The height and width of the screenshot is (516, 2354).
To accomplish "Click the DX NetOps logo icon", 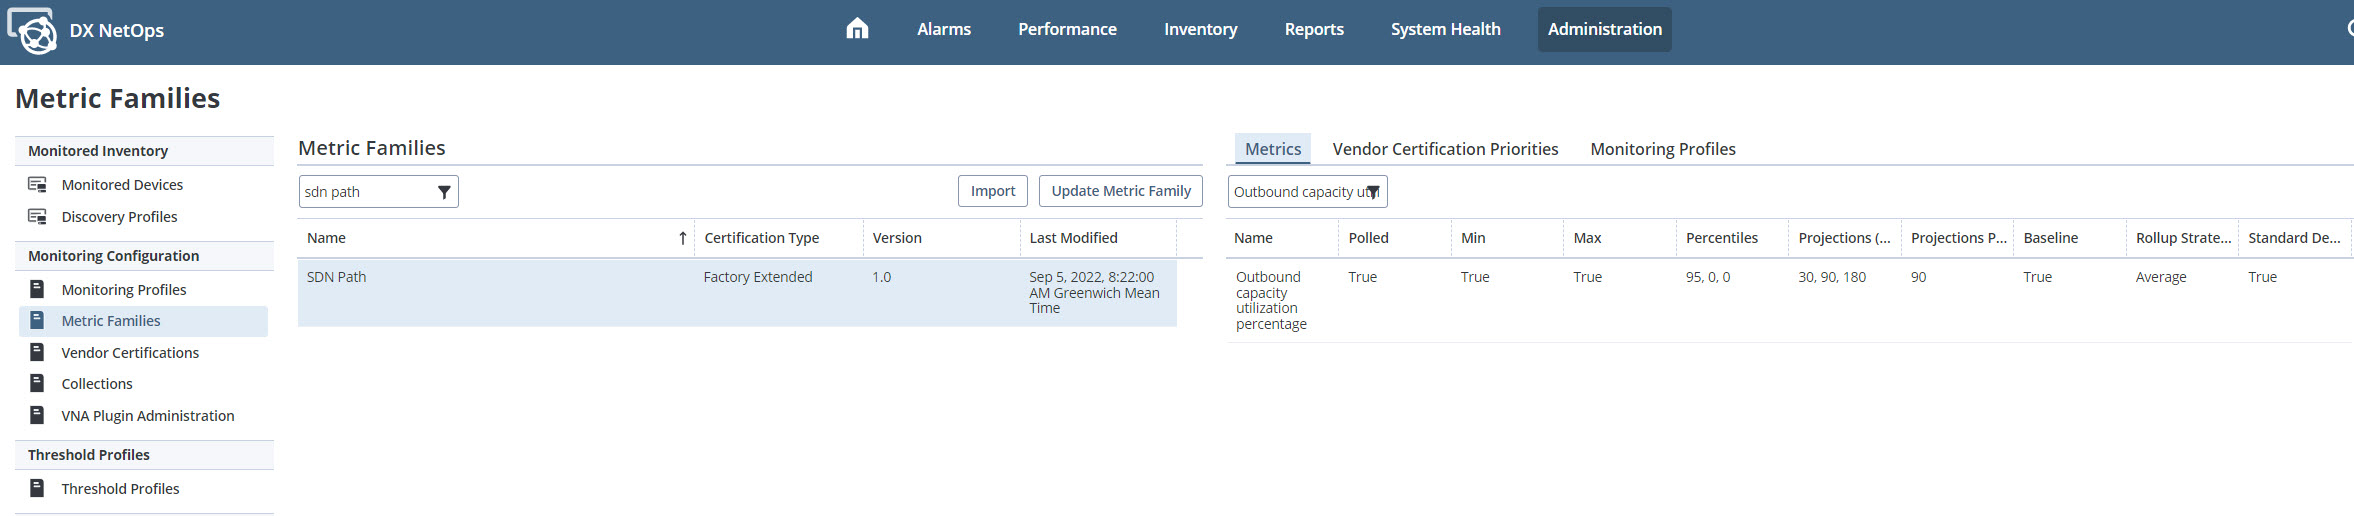I will (33, 31).
